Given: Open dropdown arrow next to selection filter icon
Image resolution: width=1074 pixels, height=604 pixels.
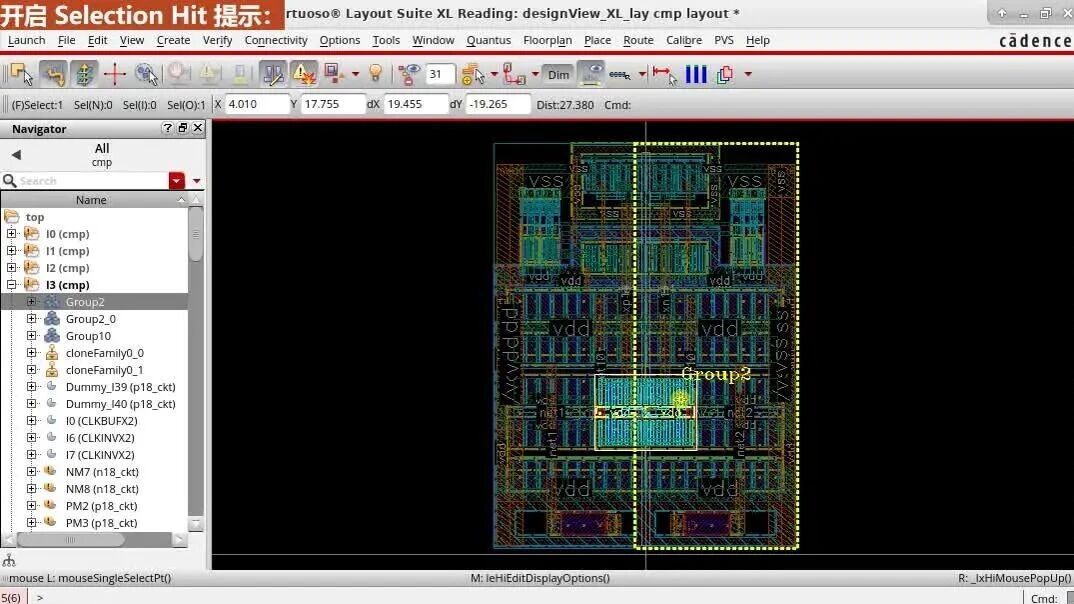Looking at the screenshot, I should [x=494, y=74].
